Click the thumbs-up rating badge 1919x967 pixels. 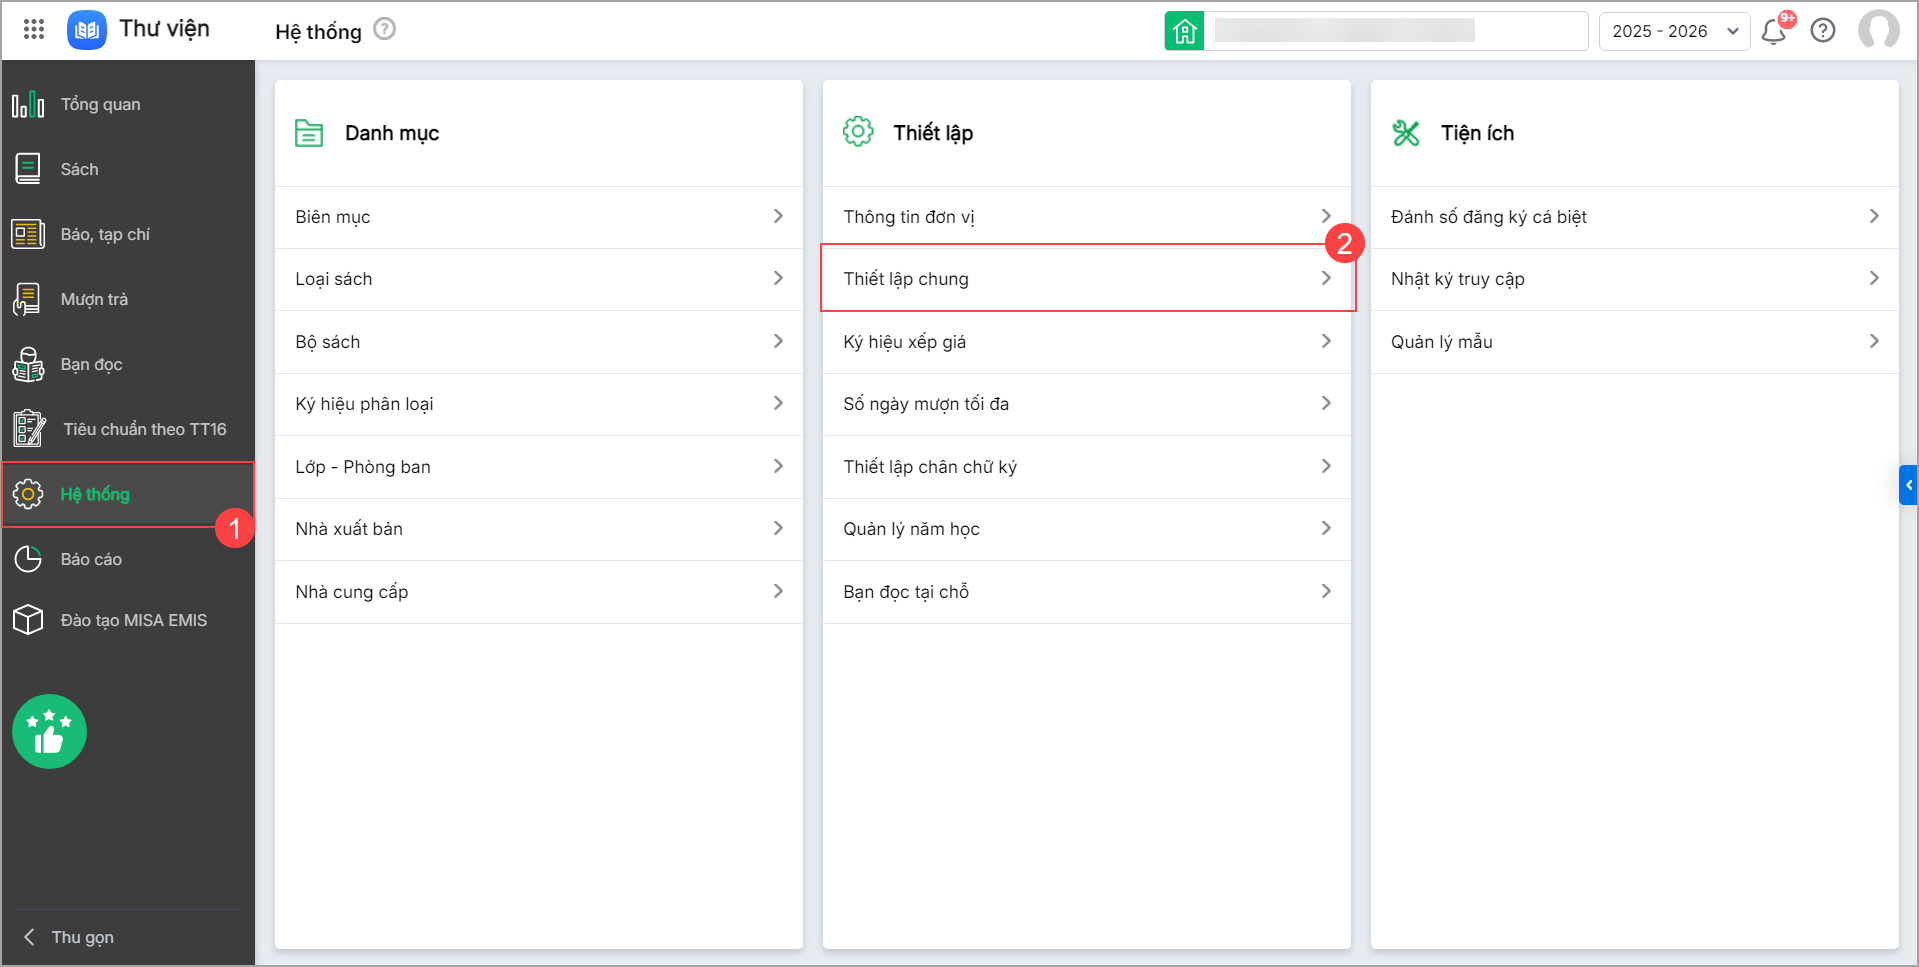point(49,731)
